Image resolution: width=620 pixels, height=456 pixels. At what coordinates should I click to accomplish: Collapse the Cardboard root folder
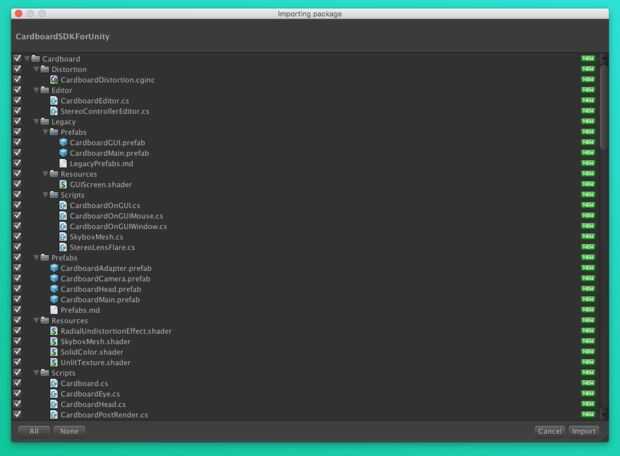click(x=27, y=59)
